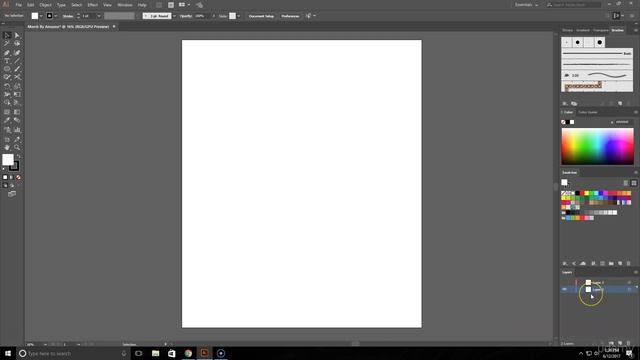Click Opacity label in control bar
The image size is (640, 360).
(x=186, y=16)
